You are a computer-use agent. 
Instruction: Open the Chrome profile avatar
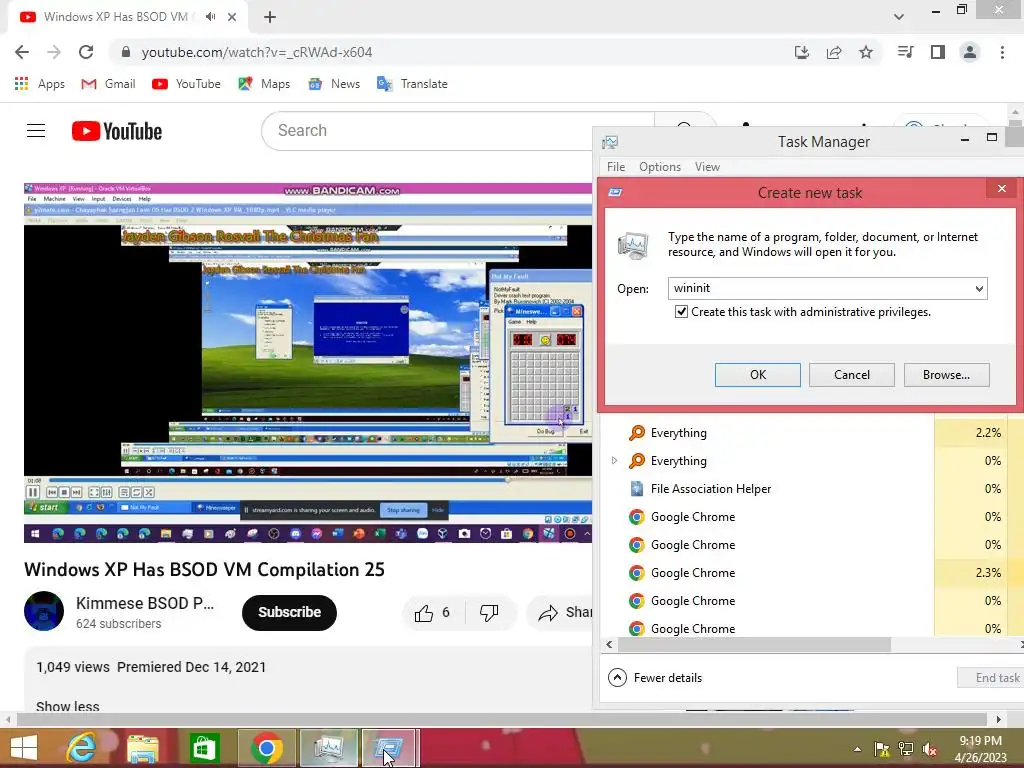pos(970,52)
